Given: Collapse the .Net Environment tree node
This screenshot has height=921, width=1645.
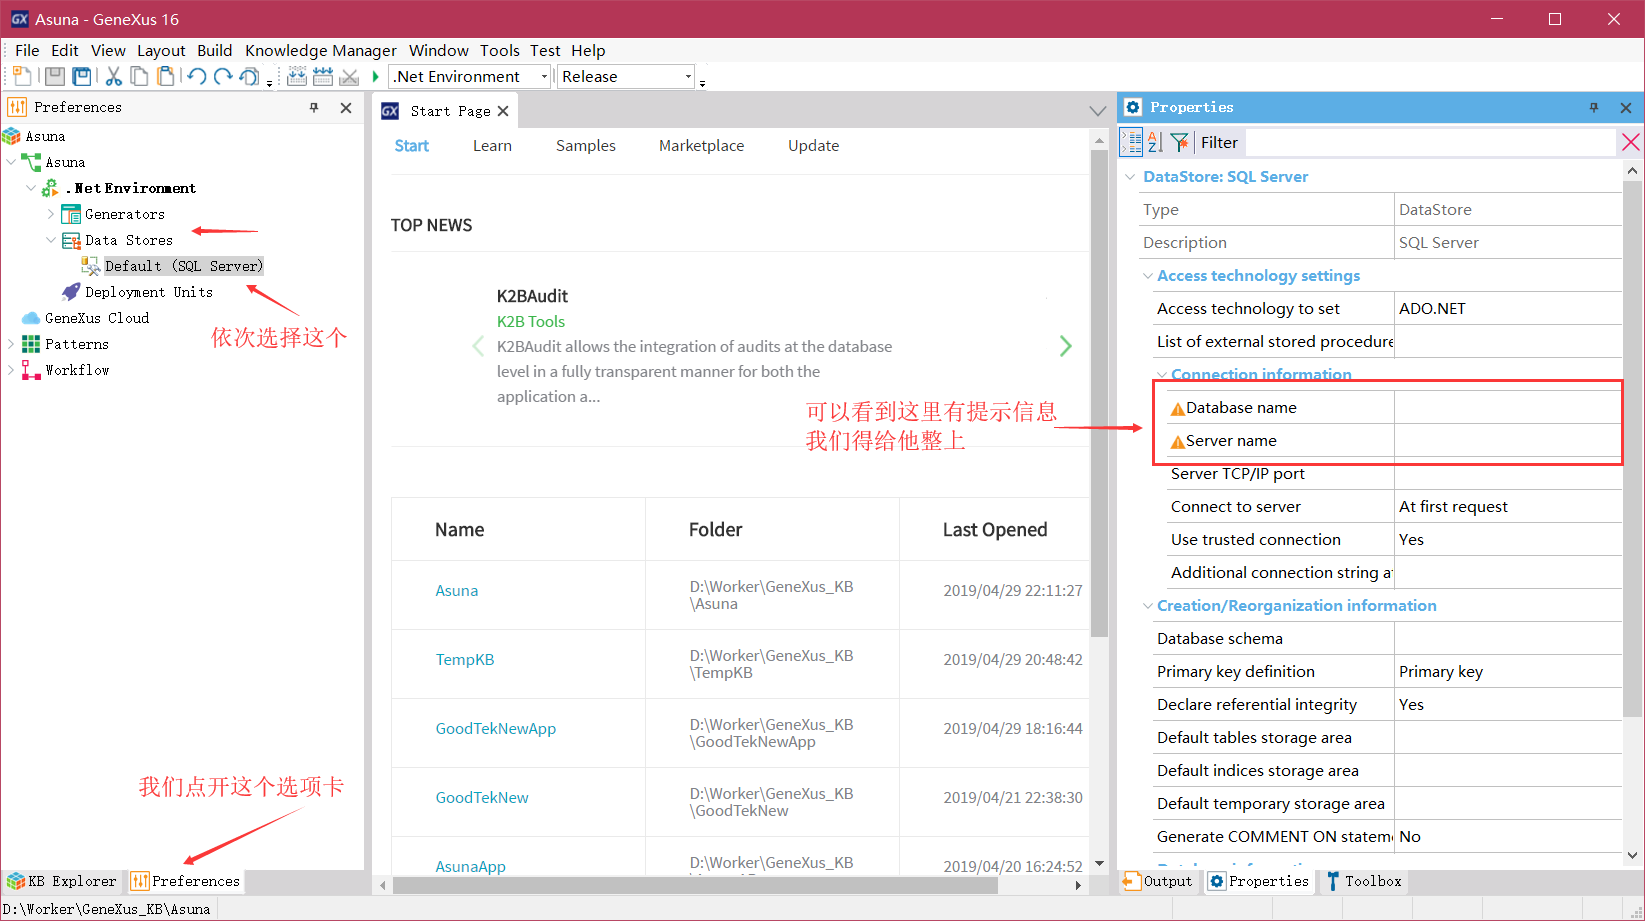Looking at the screenshot, I should [31, 188].
